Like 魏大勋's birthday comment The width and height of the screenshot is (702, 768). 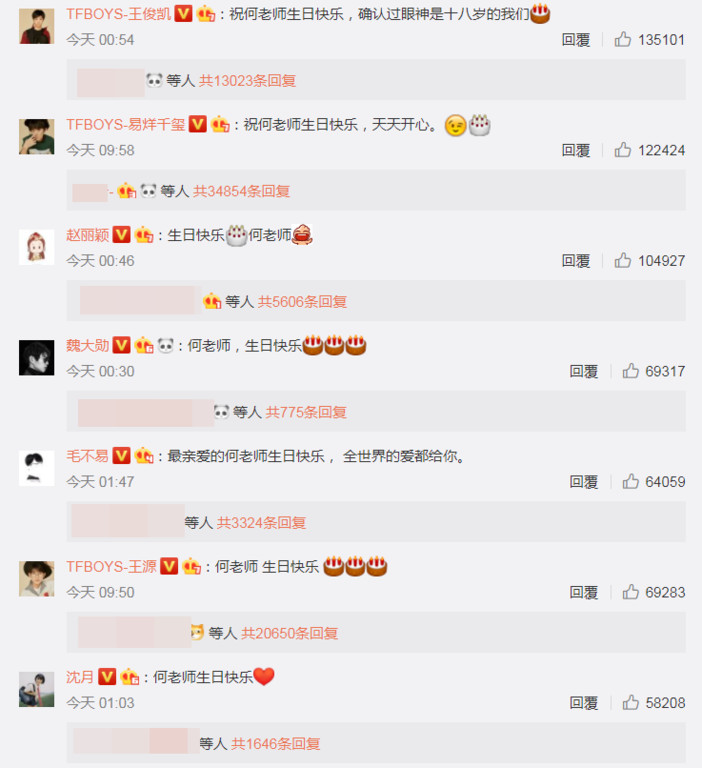[x=630, y=371]
